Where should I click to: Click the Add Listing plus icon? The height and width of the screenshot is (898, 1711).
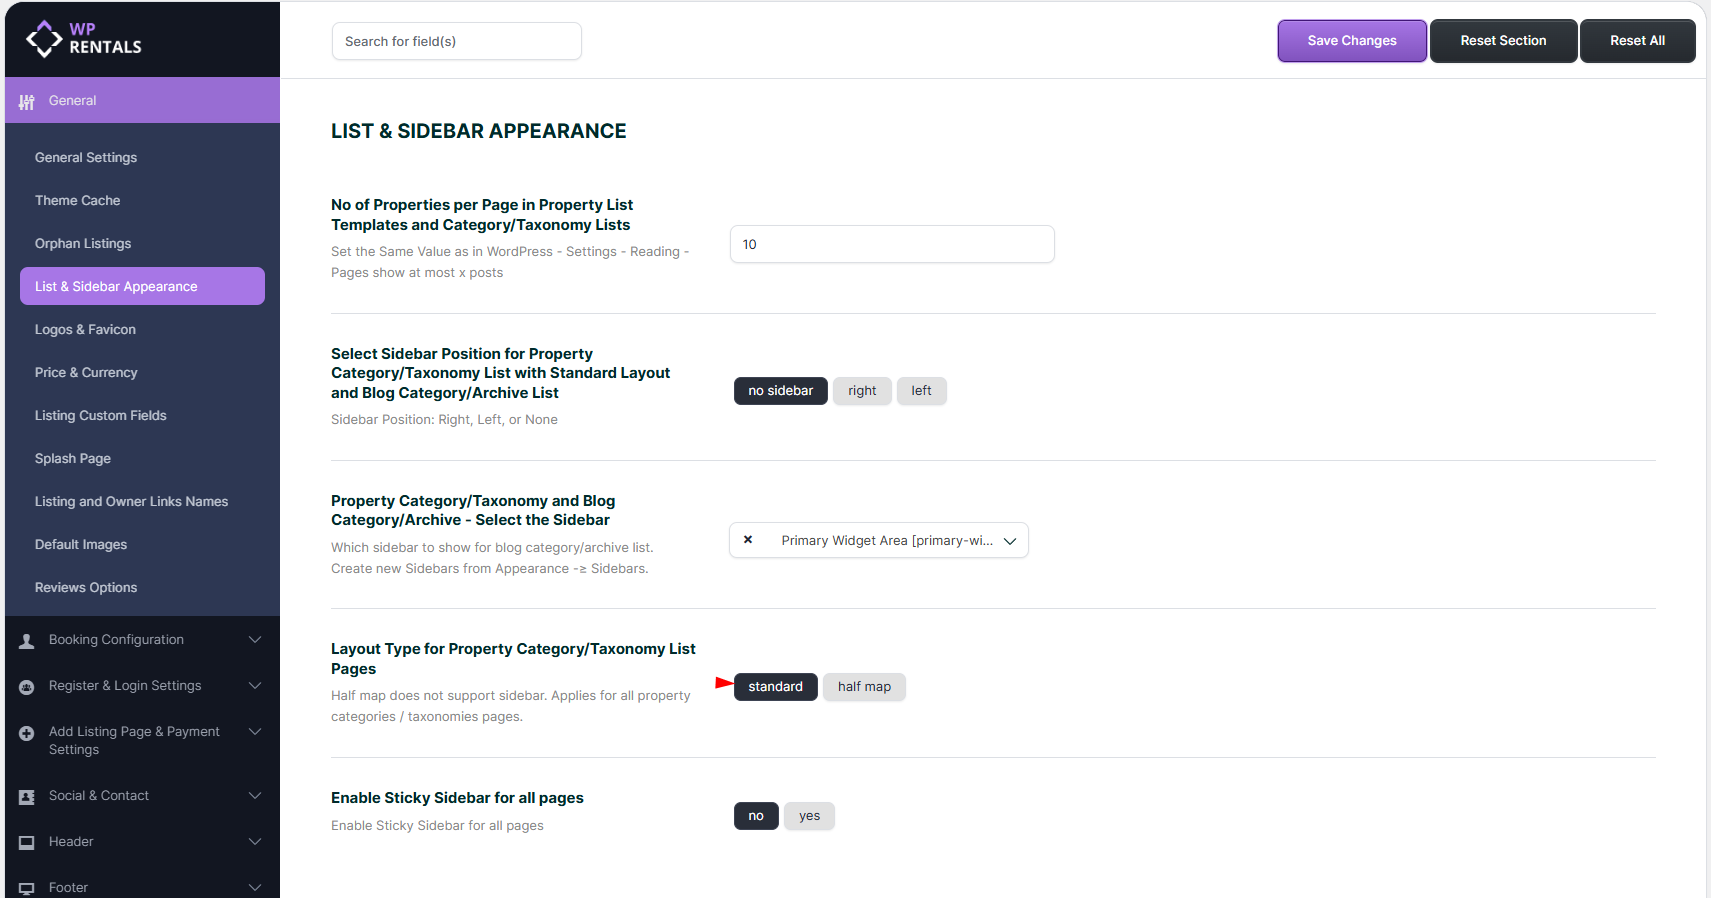27,733
